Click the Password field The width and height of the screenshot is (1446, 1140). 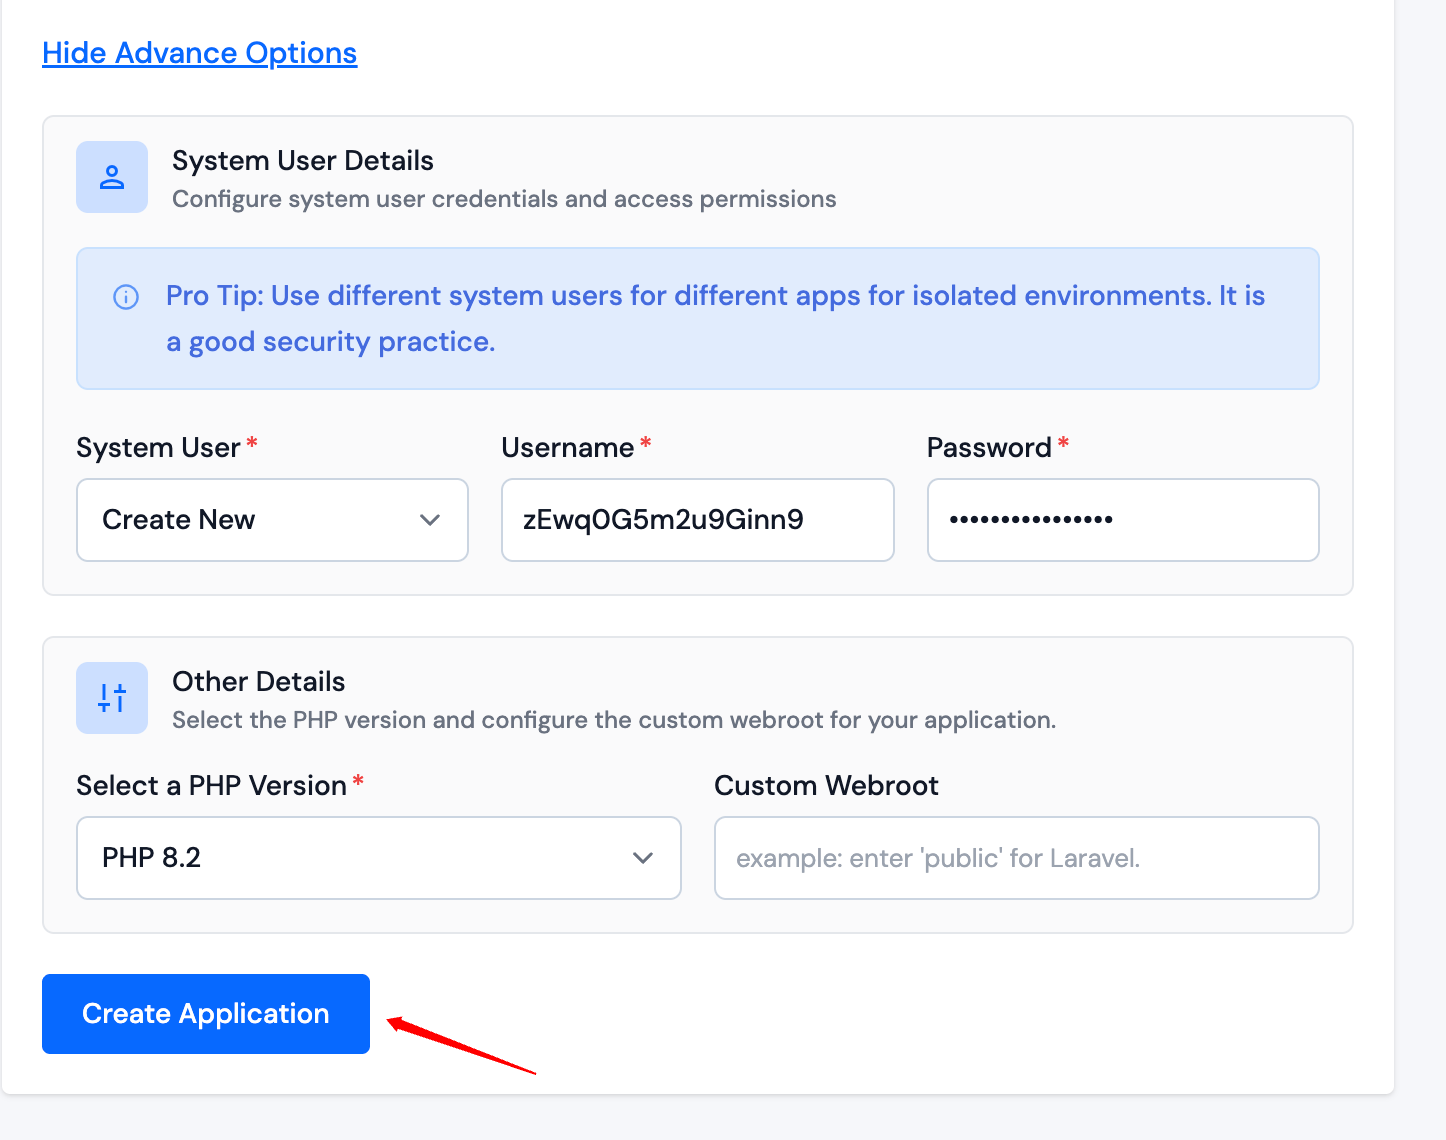tap(1122, 520)
